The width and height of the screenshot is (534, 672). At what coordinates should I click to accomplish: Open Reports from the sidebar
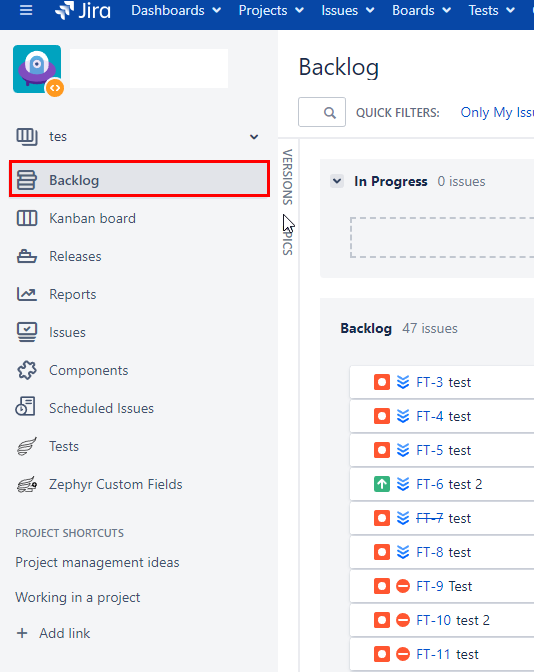pos(72,294)
